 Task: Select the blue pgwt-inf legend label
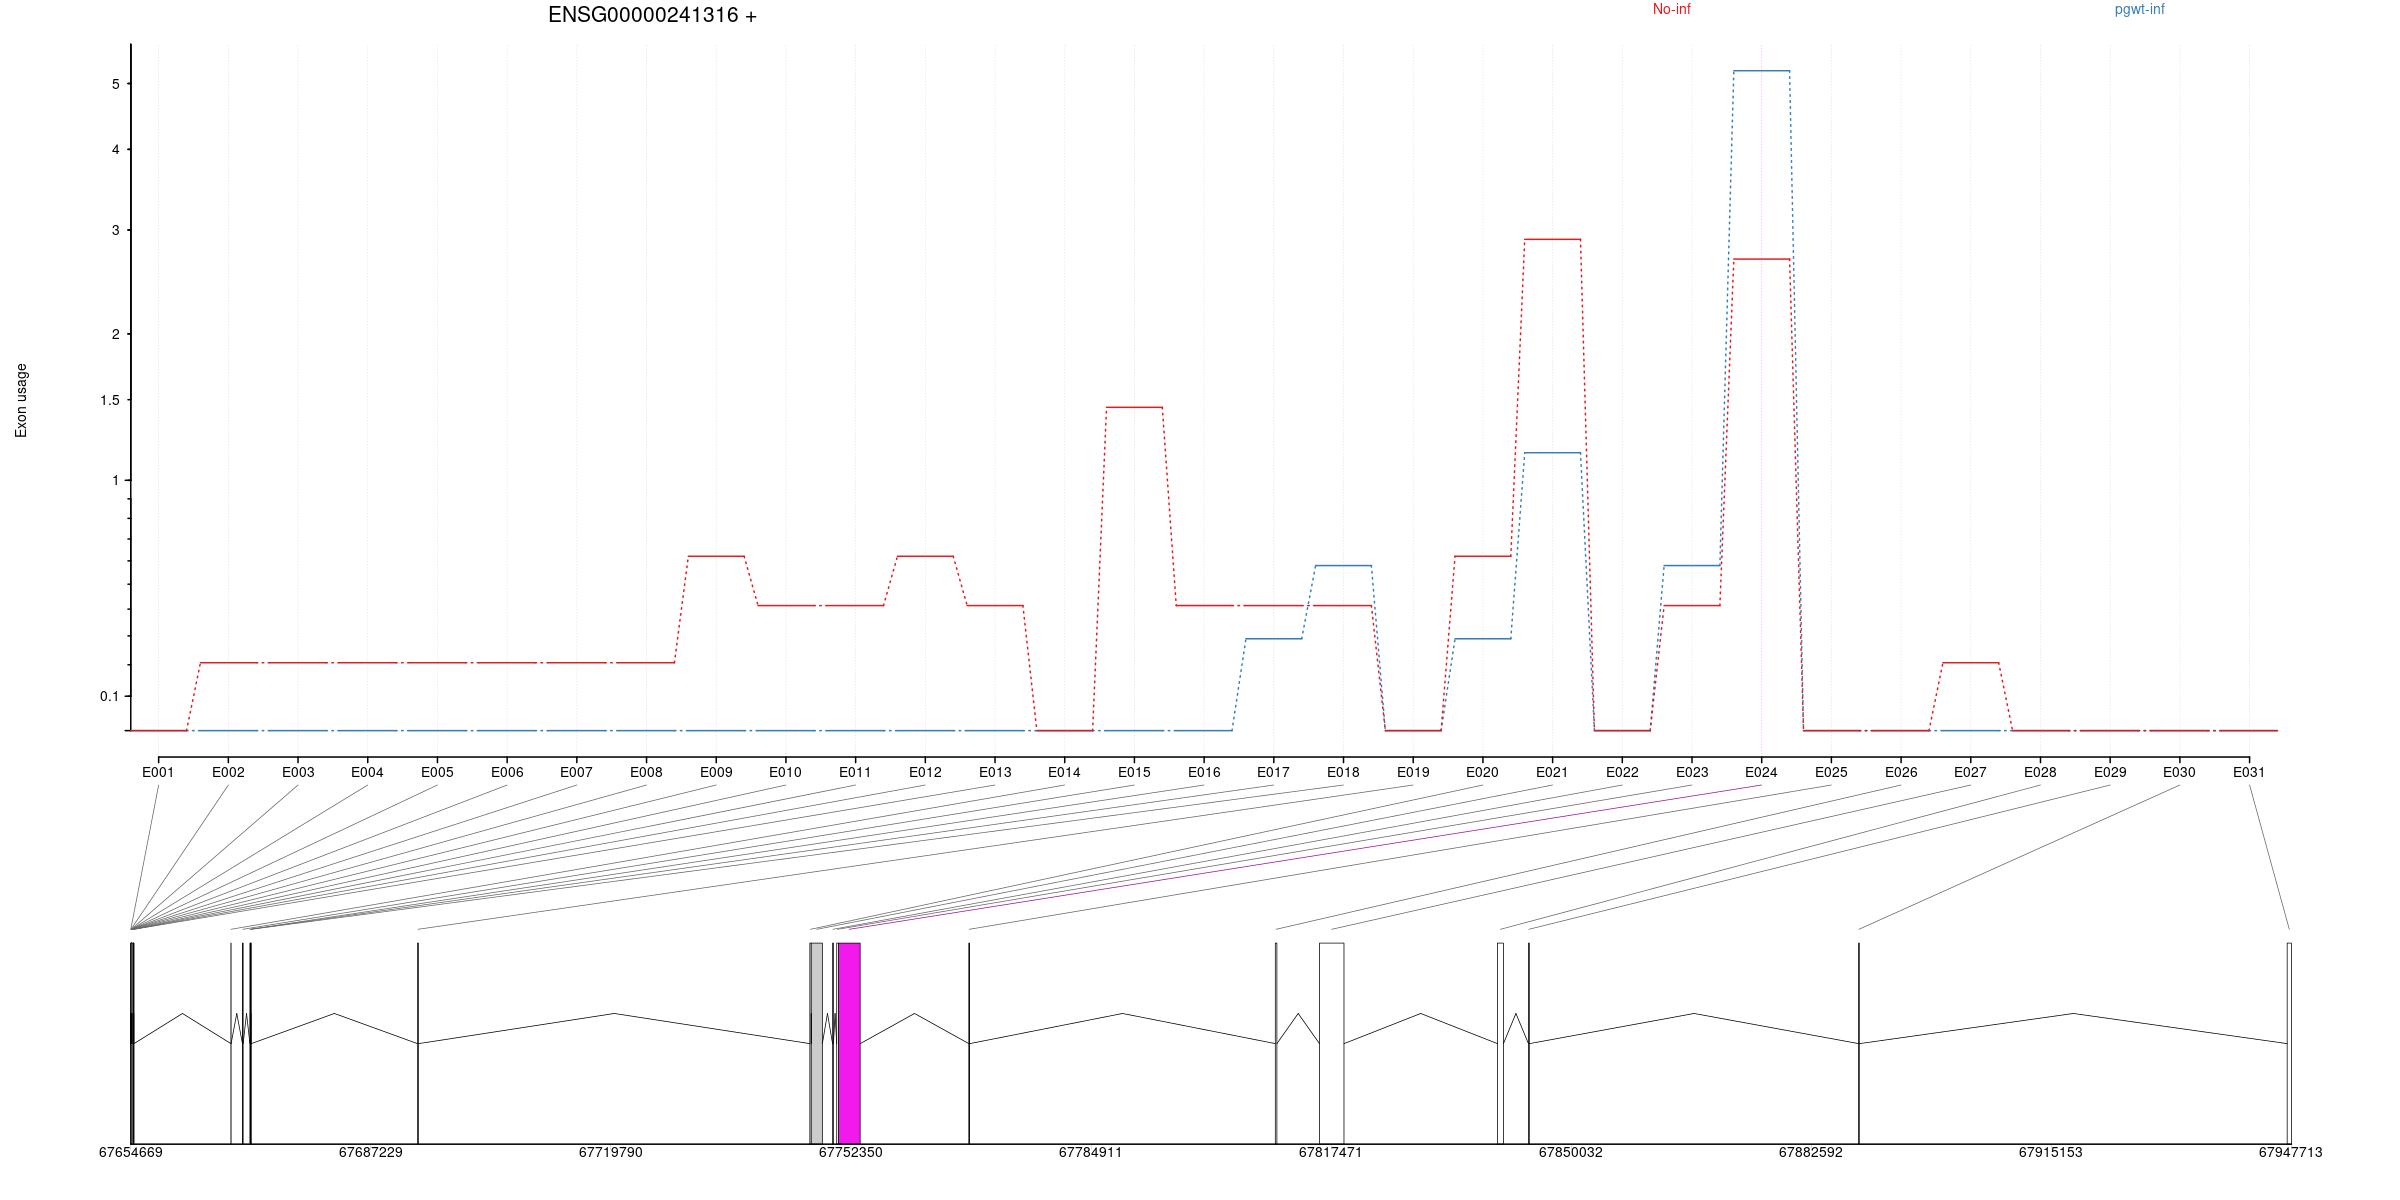click(x=2139, y=9)
